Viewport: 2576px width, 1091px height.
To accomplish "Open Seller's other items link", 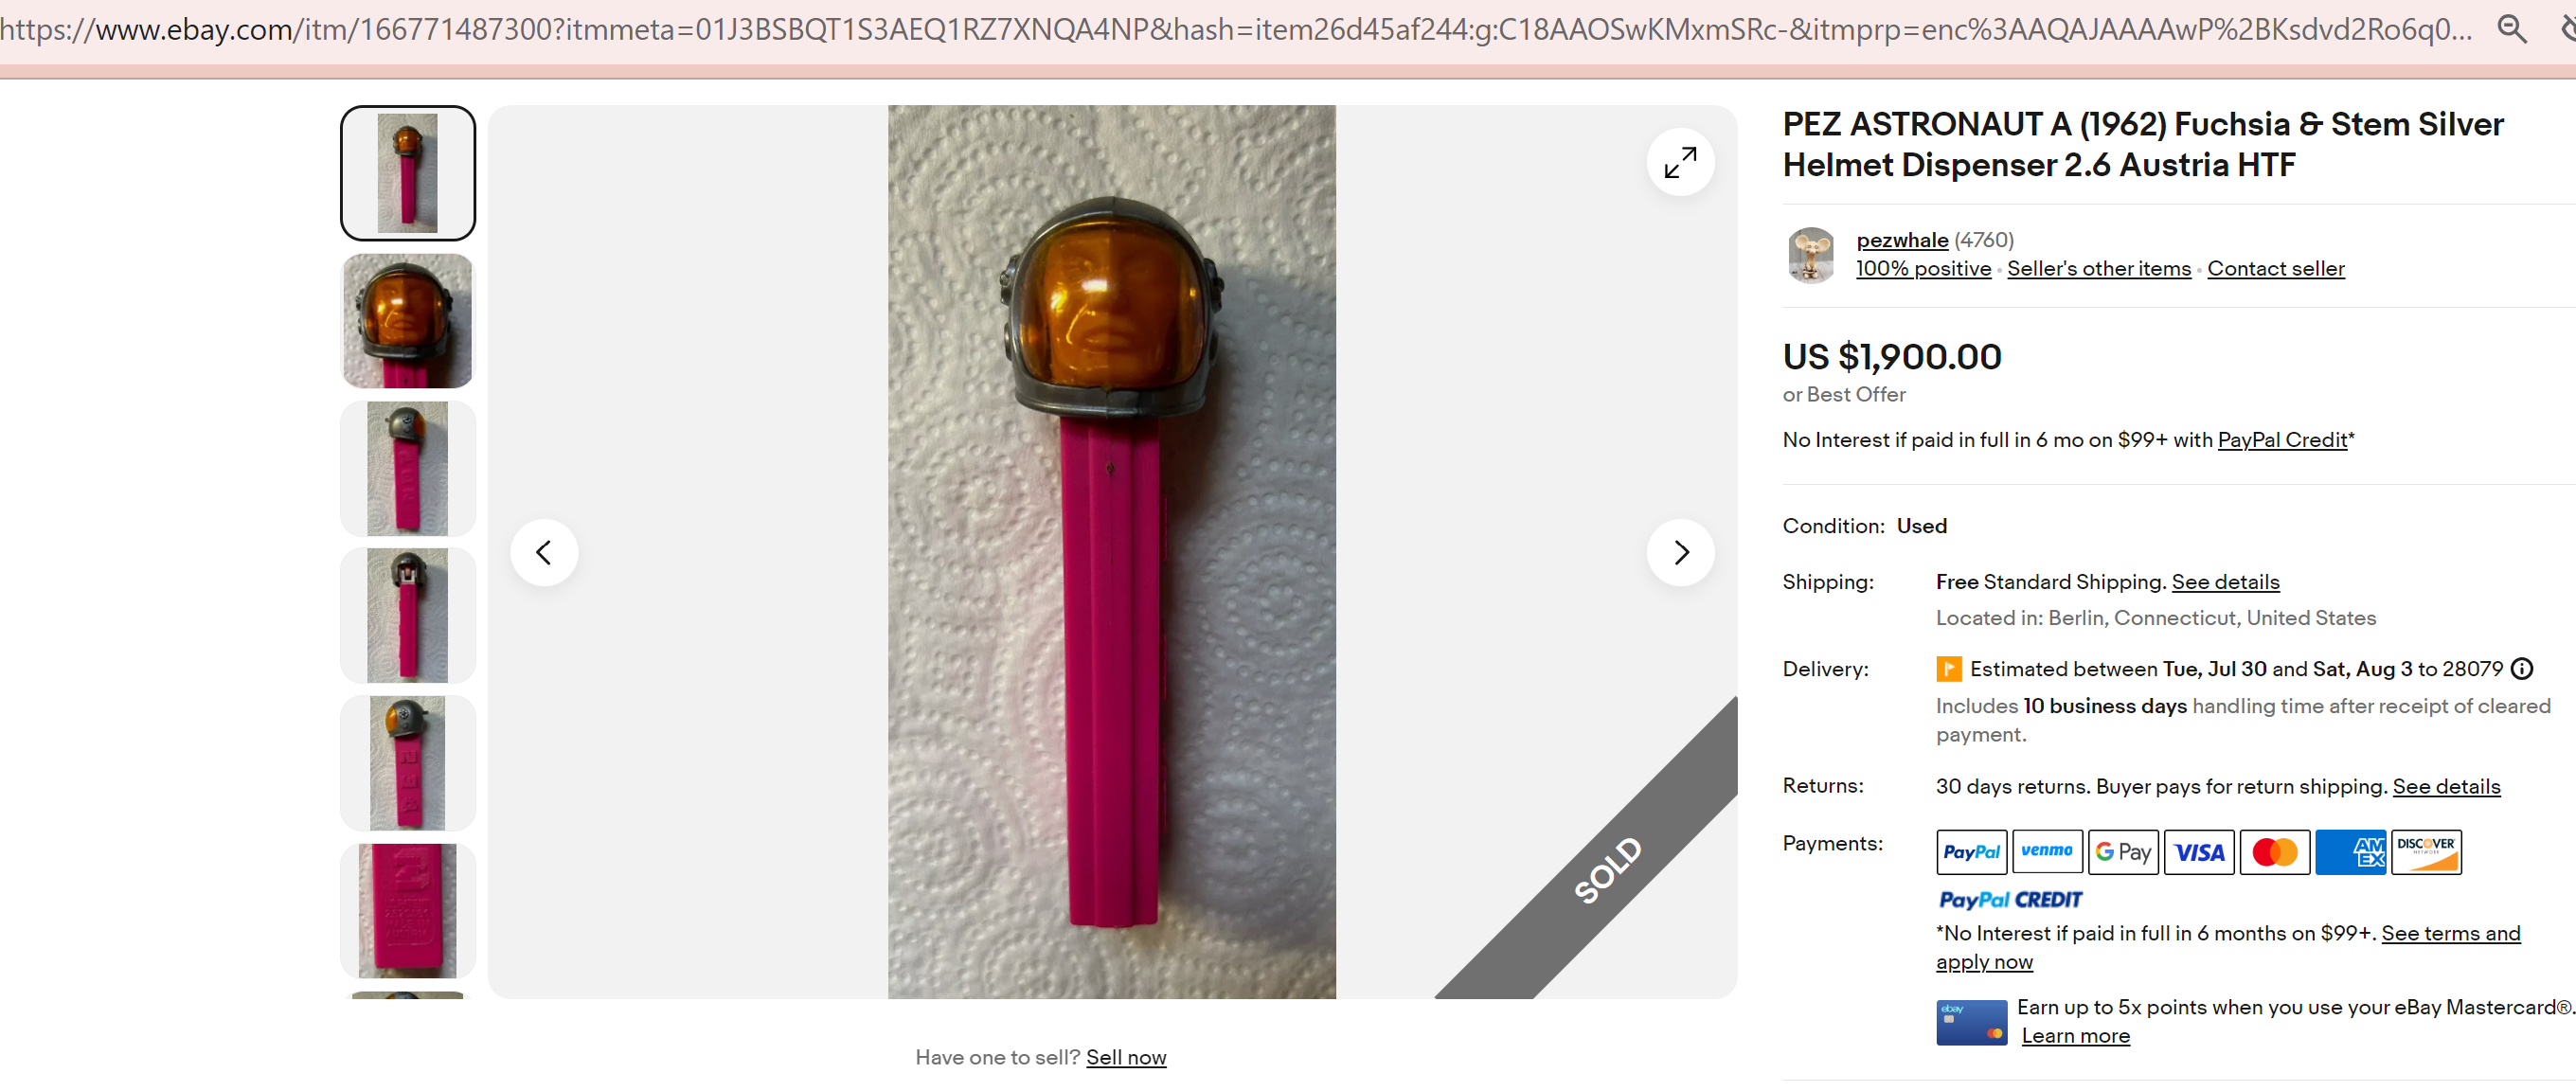I will tap(2098, 269).
